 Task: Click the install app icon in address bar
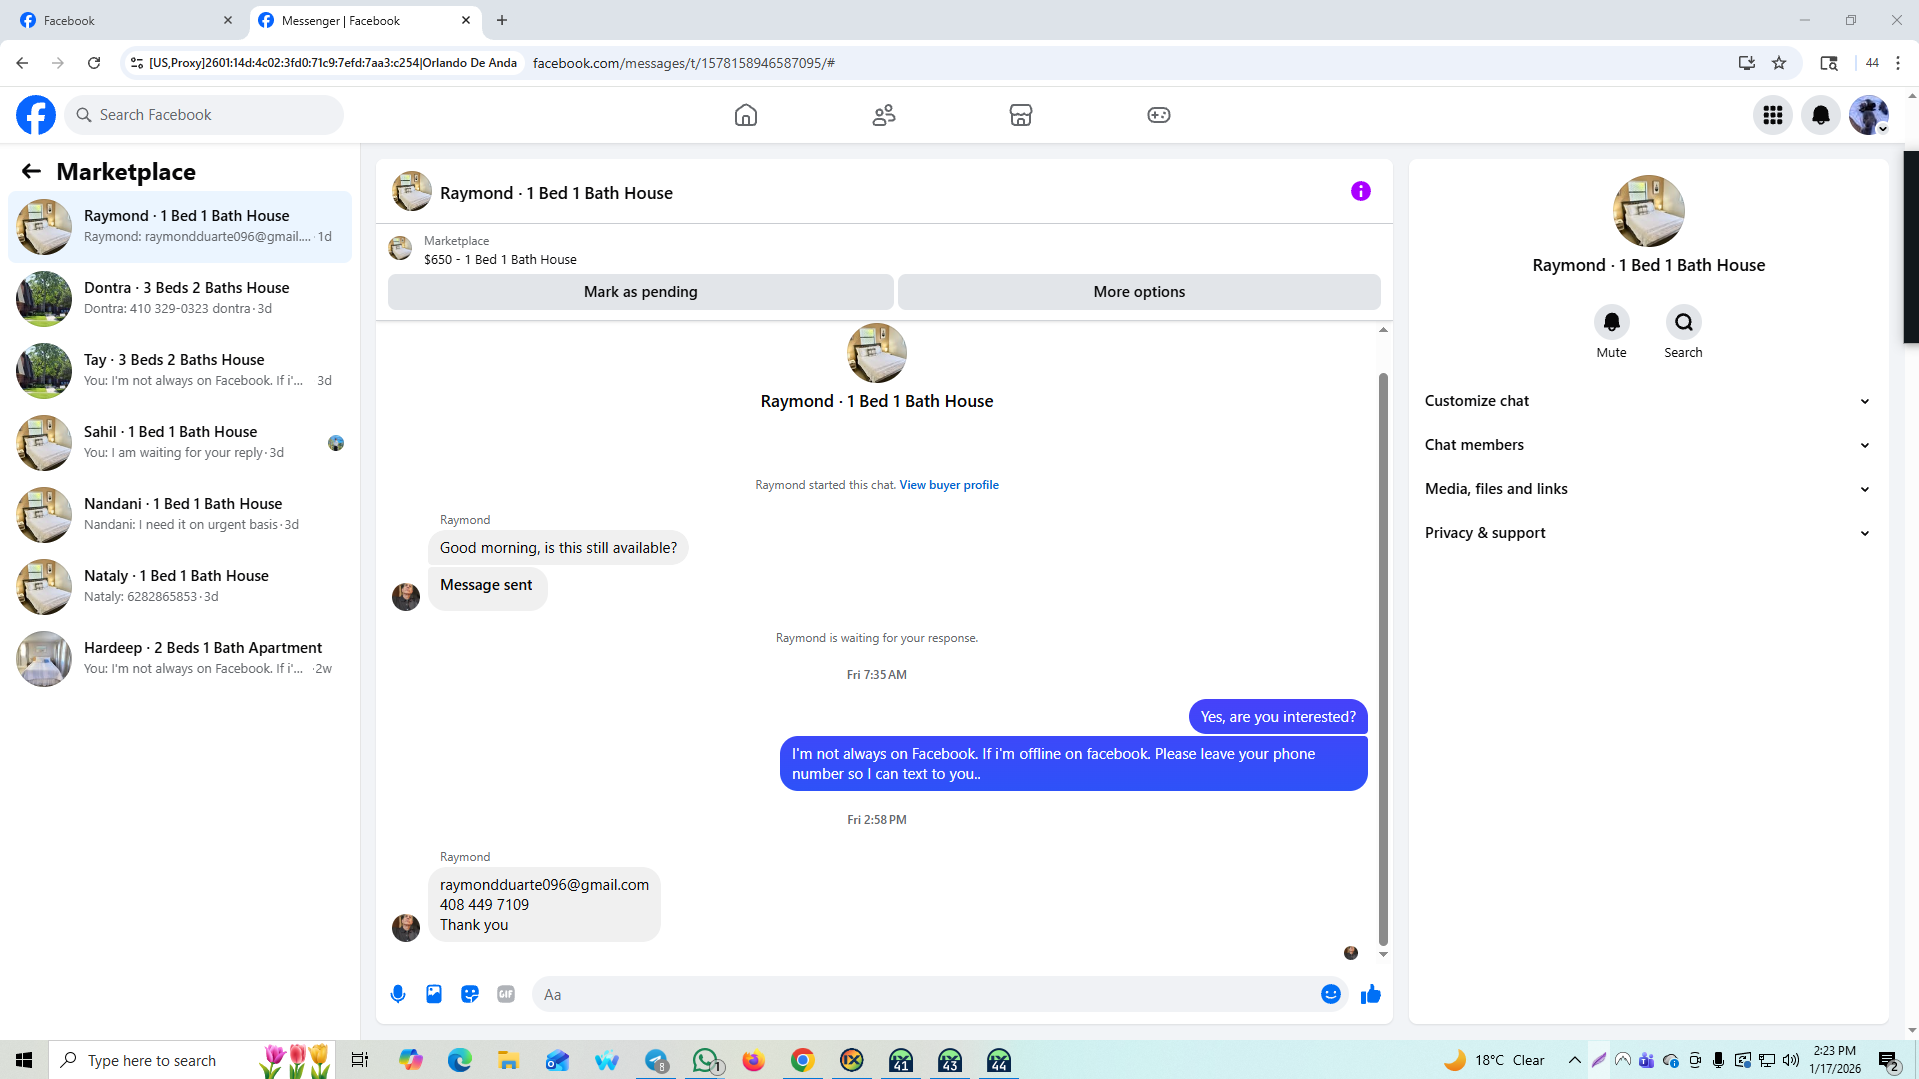point(1746,63)
